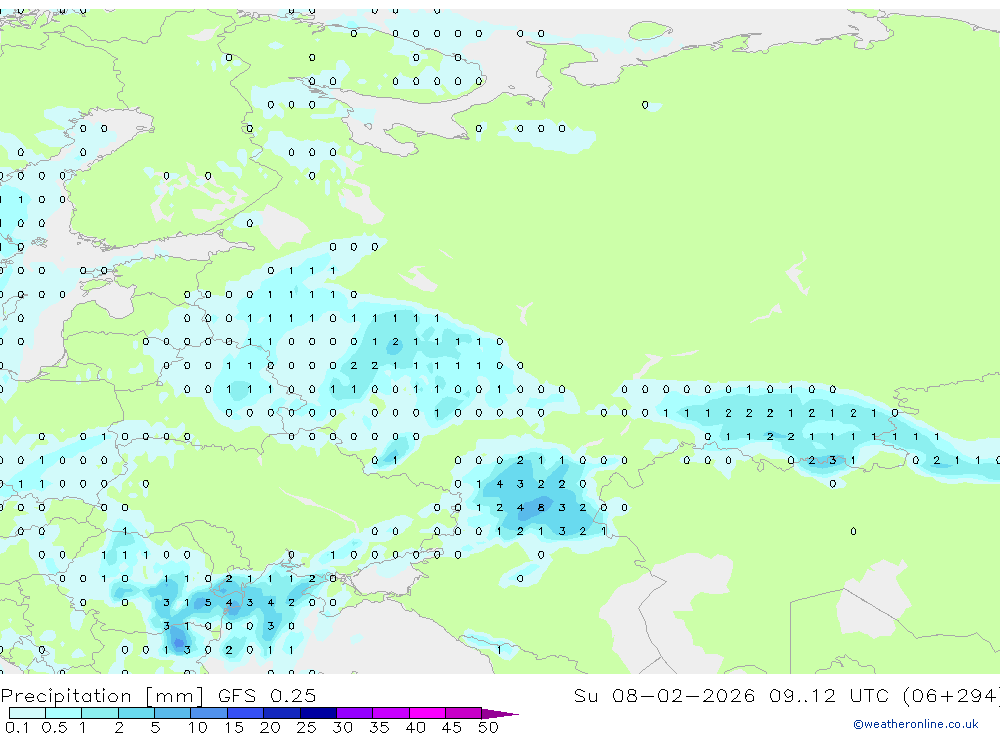Click the '10' legend scale label
Screen dimensions: 1000x733
pyautogui.click(x=197, y=727)
